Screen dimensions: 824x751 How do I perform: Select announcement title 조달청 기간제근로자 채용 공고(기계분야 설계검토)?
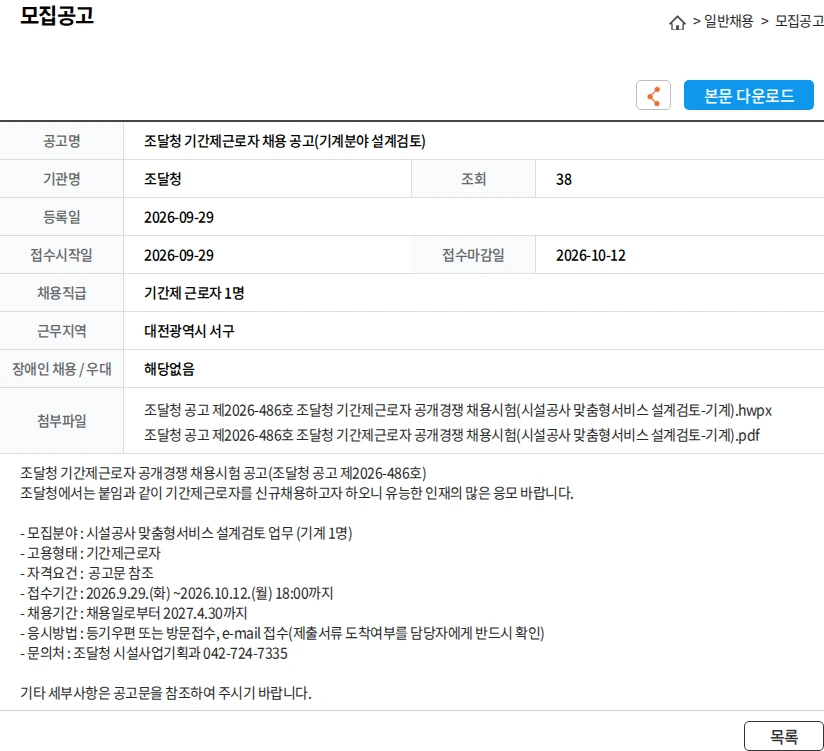285,141
